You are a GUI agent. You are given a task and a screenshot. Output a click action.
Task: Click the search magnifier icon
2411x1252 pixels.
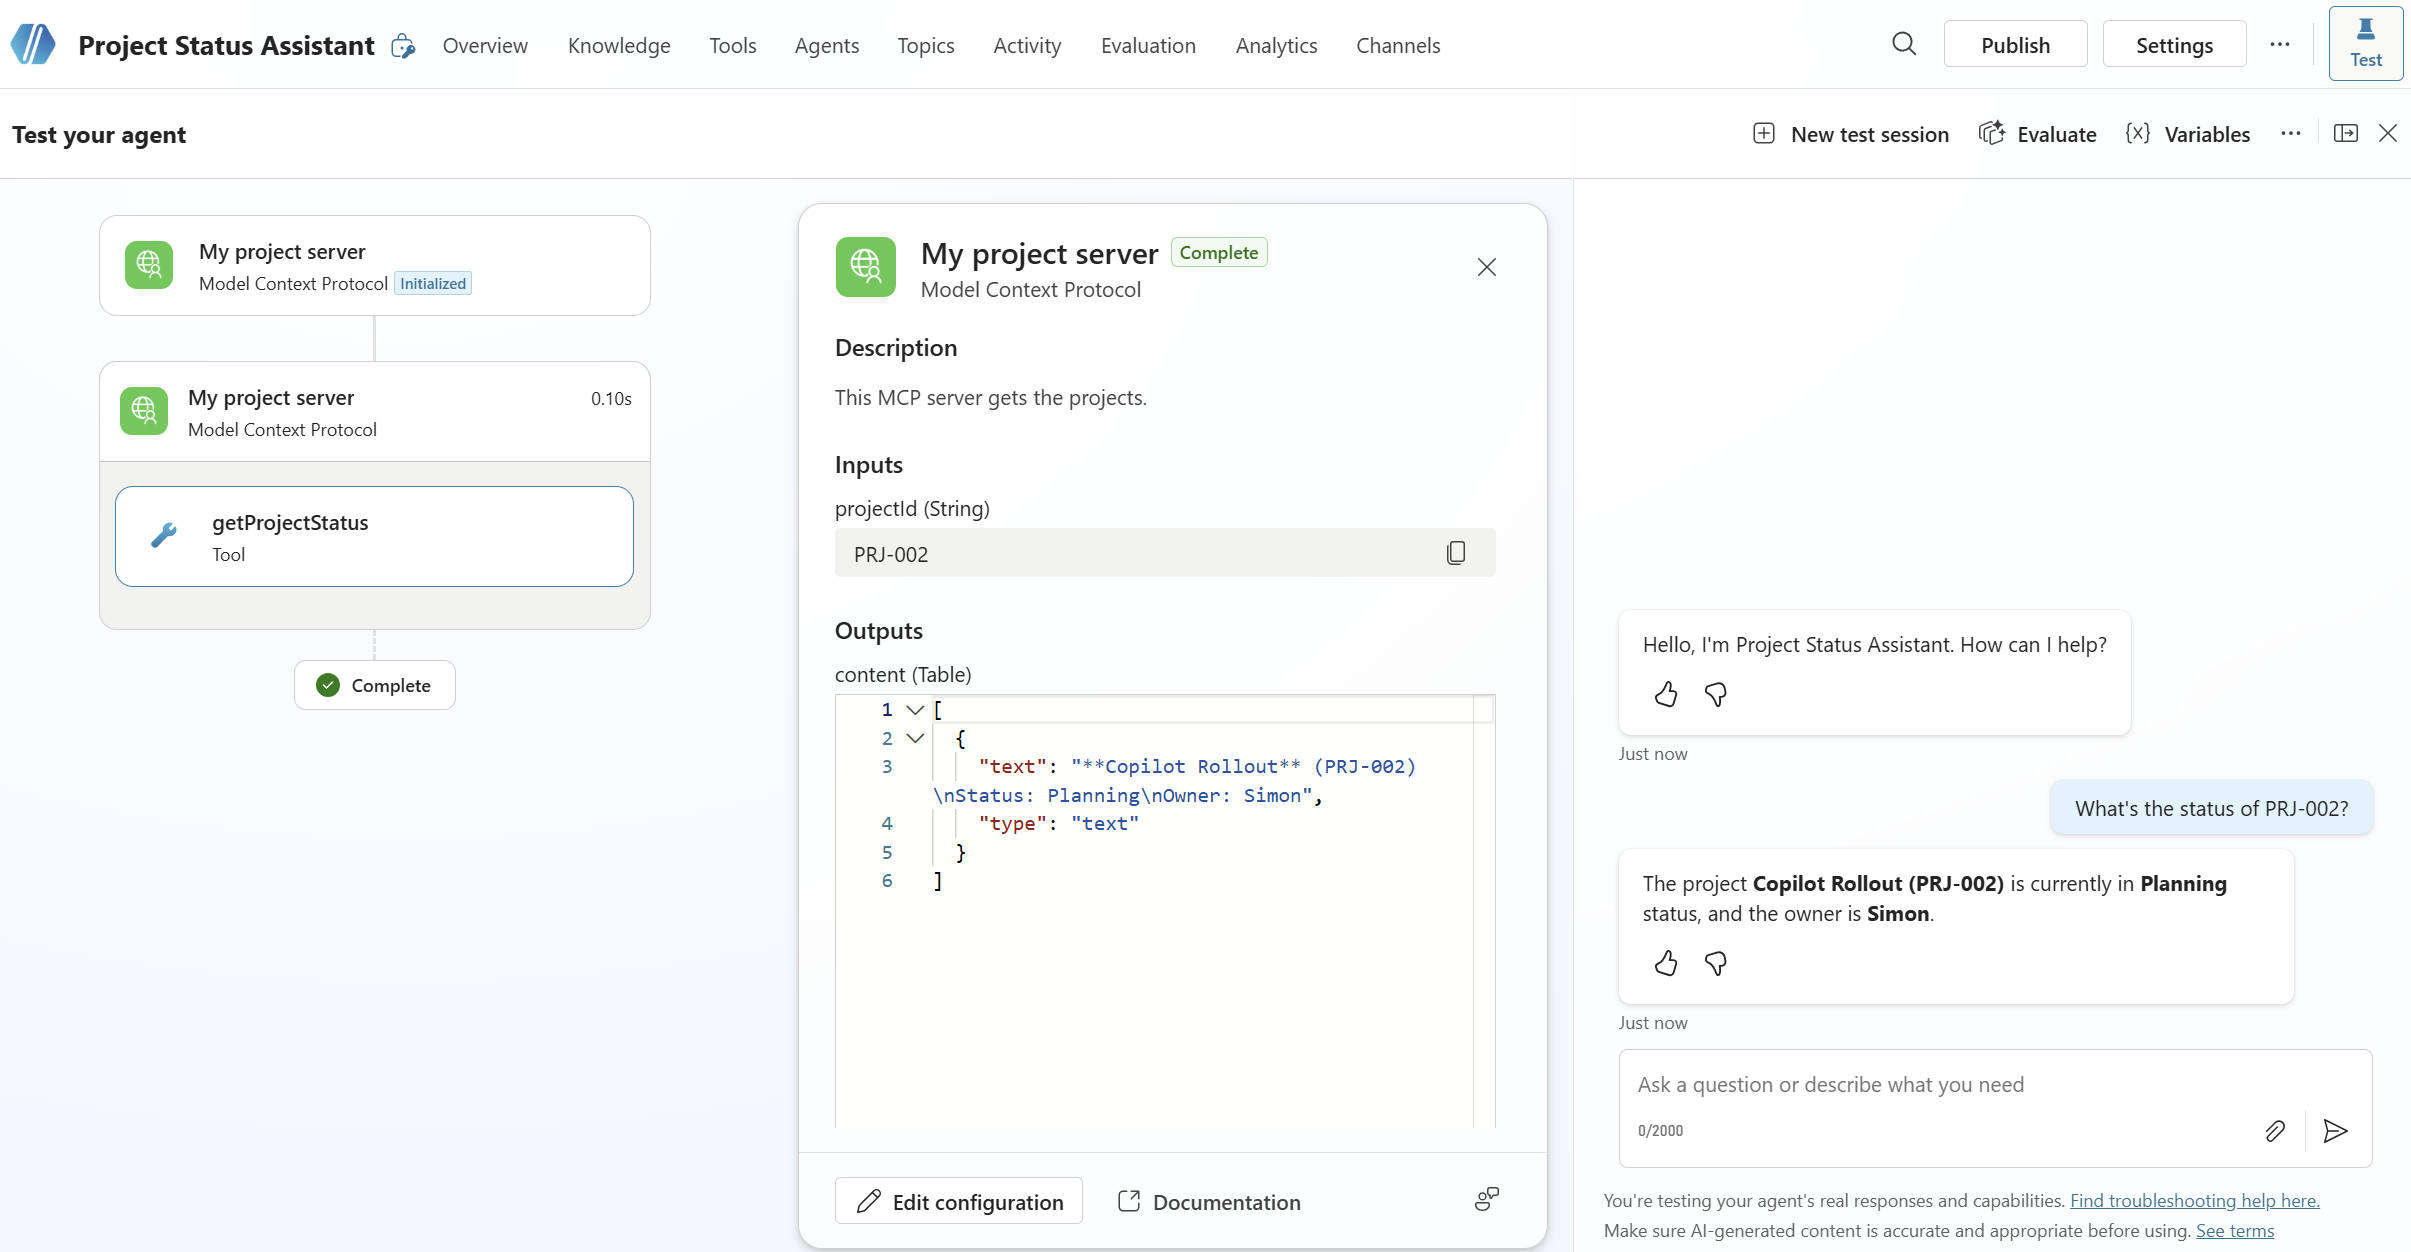click(1904, 45)
